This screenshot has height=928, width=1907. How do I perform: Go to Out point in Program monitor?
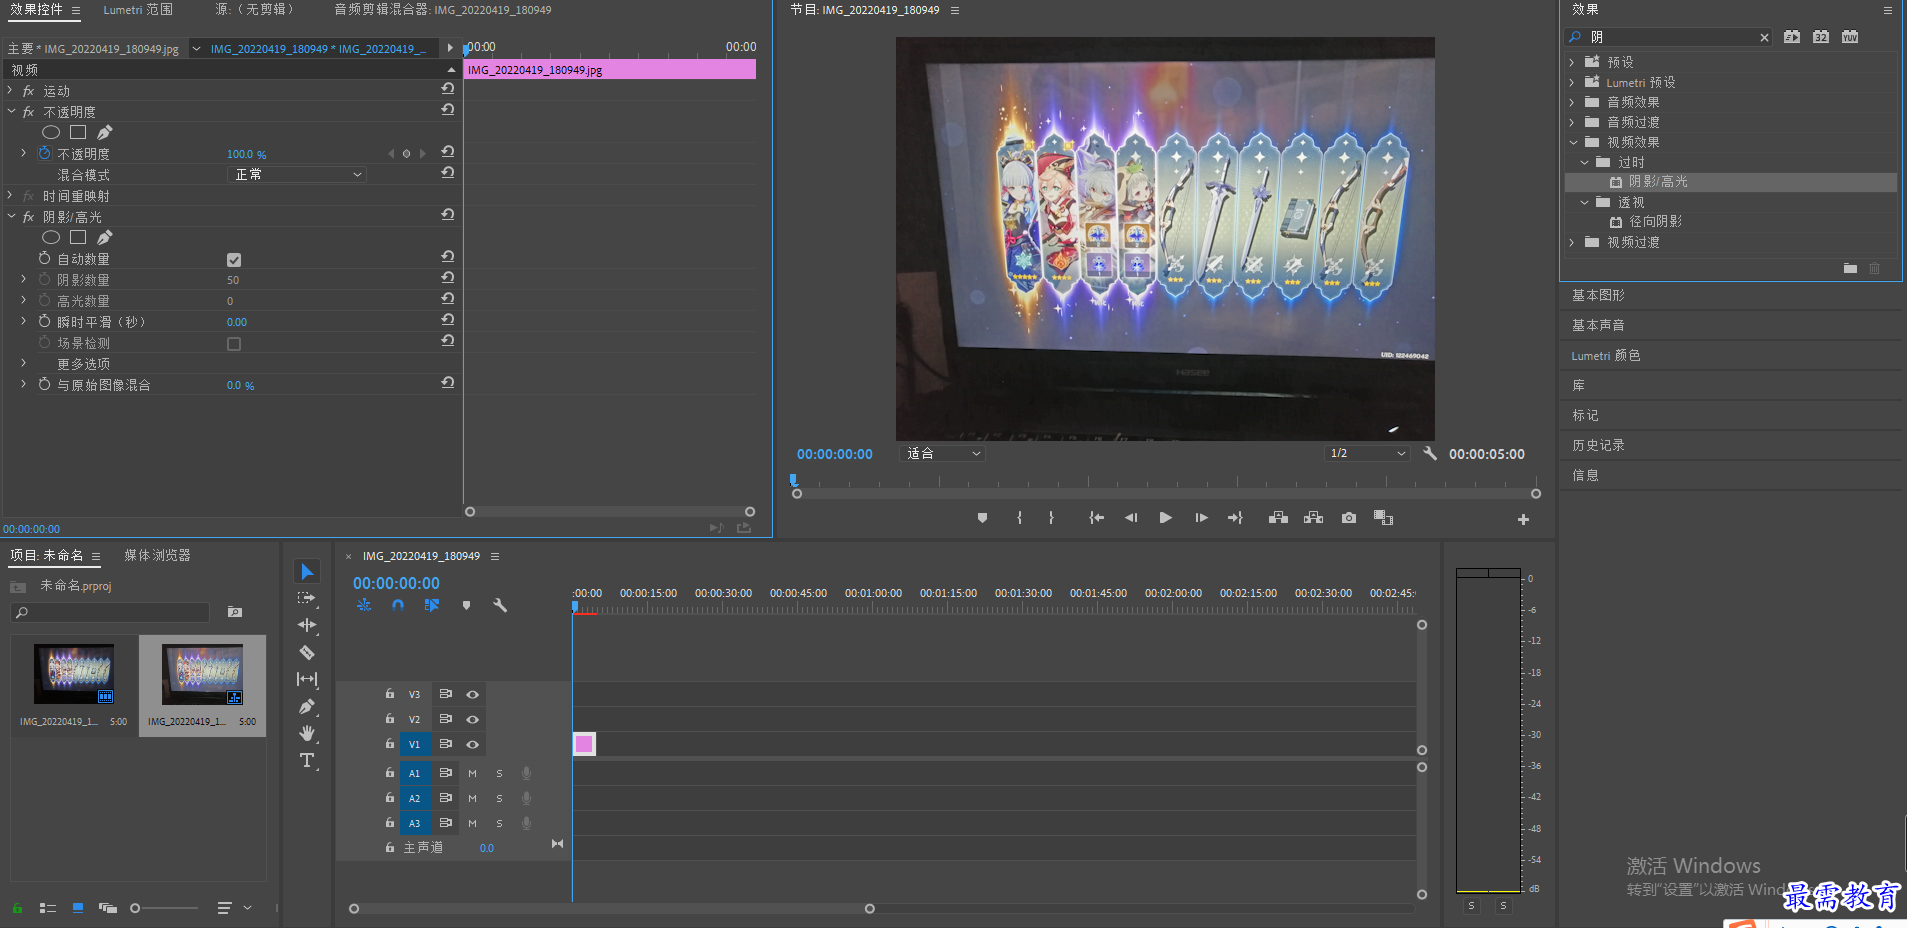pos(1235,518)
